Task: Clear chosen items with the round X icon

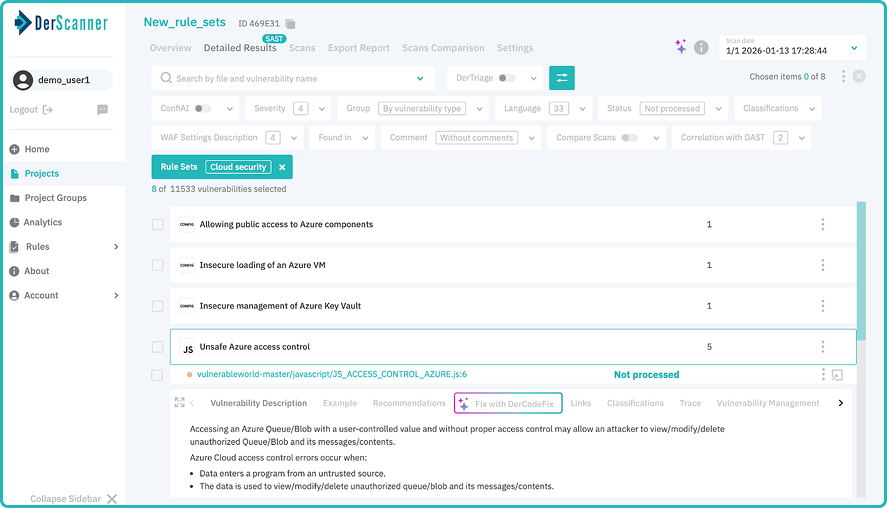Action: click(859, 76)
